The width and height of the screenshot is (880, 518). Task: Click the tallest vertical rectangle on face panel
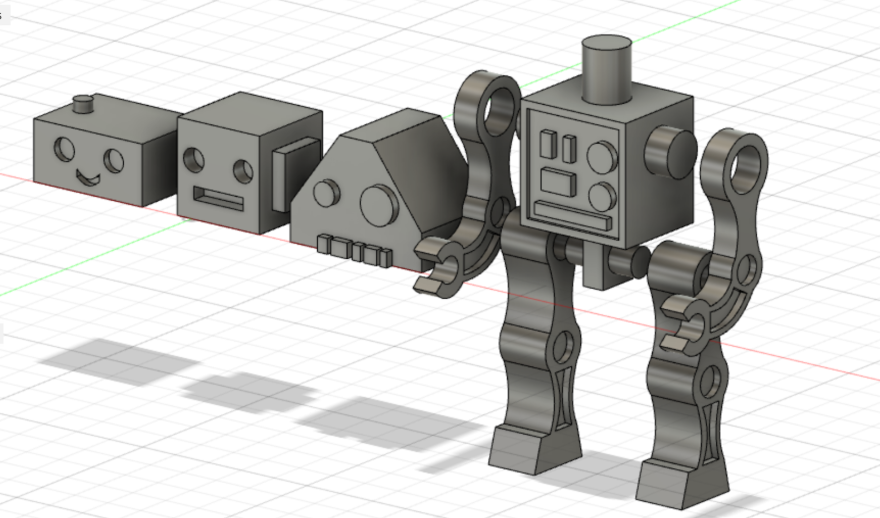(548, 144)
